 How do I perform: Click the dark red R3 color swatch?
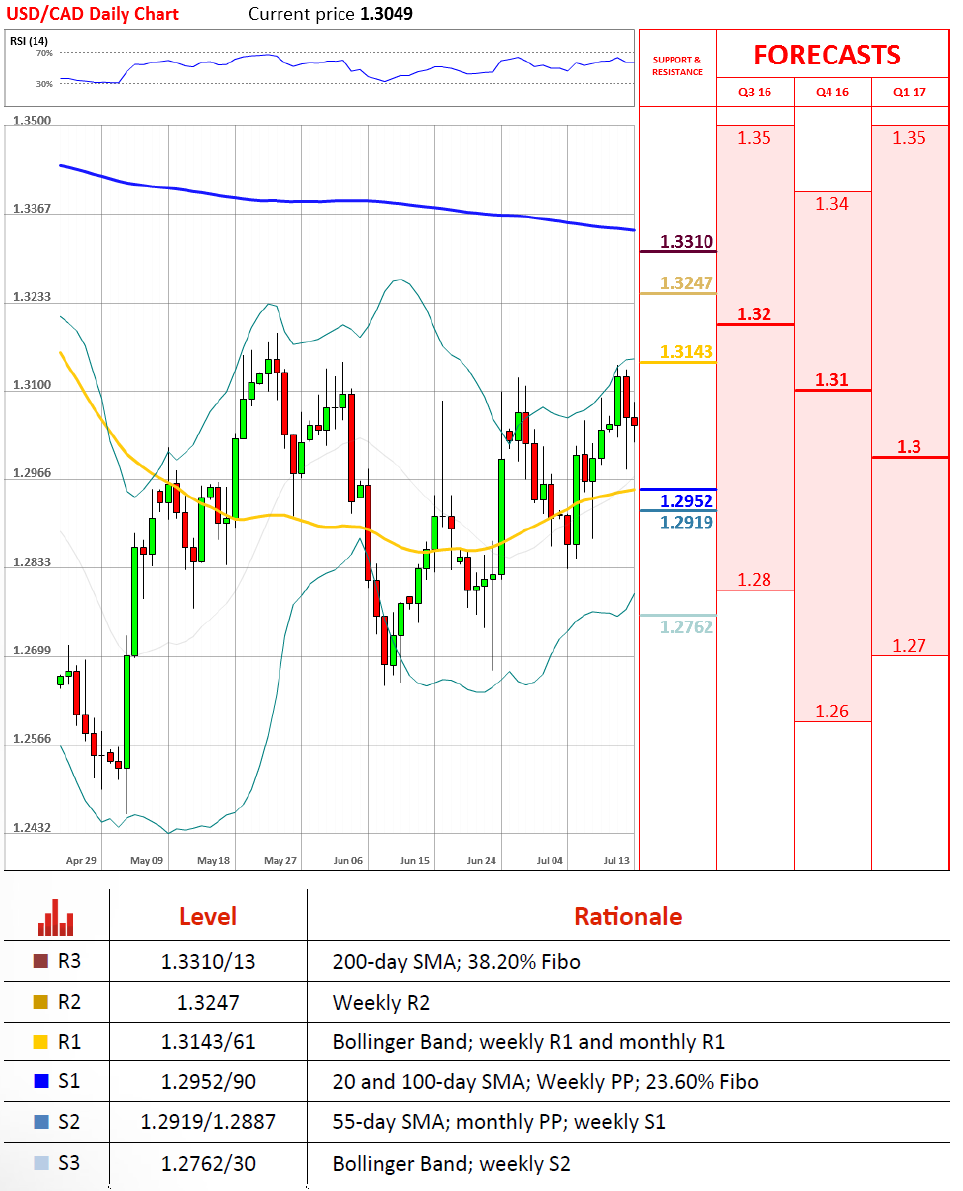point(41,962)
